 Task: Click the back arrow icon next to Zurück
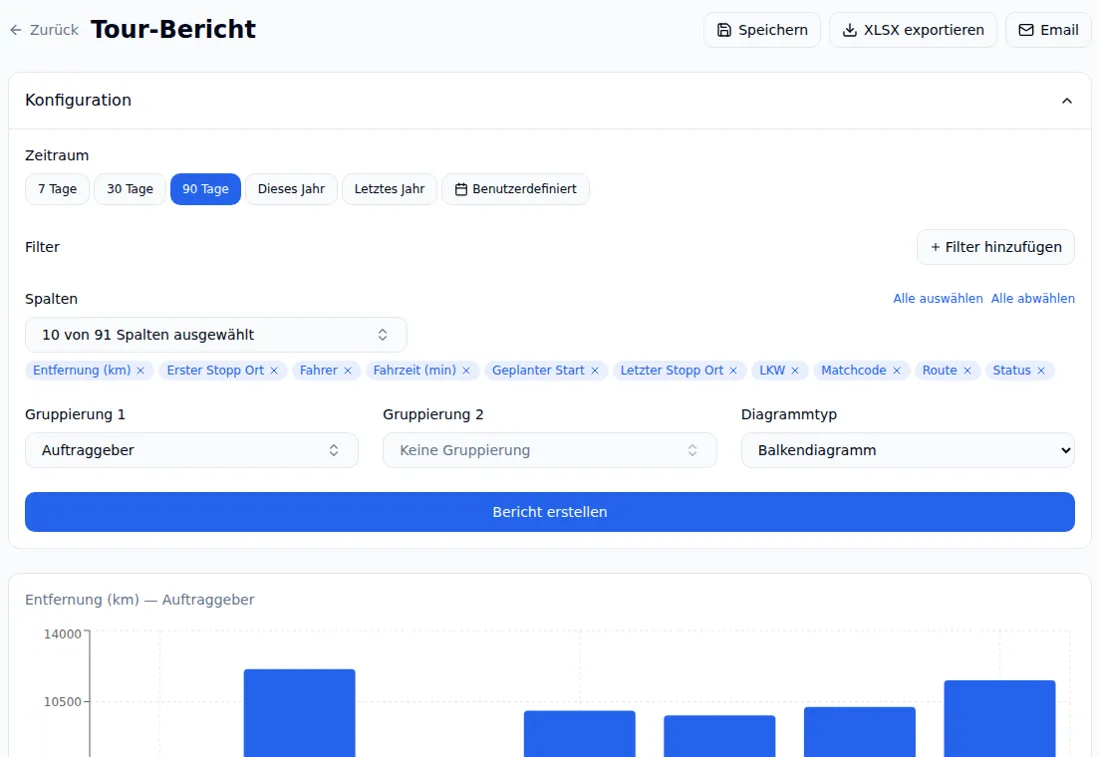15,30
